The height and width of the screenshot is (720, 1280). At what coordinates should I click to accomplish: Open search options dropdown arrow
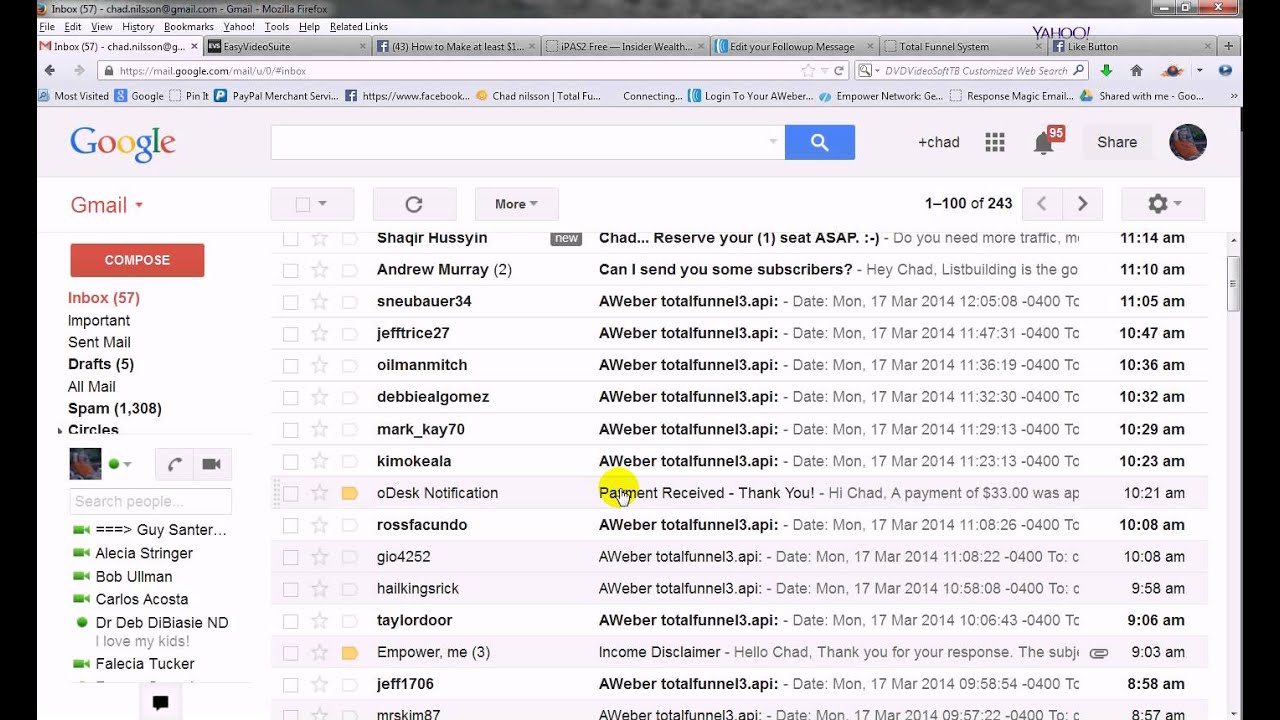point(773,142)
